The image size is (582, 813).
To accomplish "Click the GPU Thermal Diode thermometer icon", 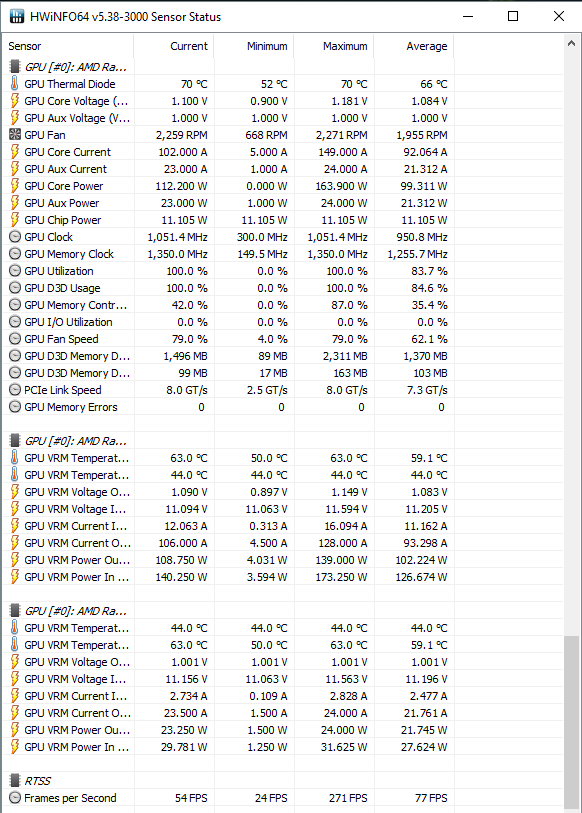I will tap(15, 83).
